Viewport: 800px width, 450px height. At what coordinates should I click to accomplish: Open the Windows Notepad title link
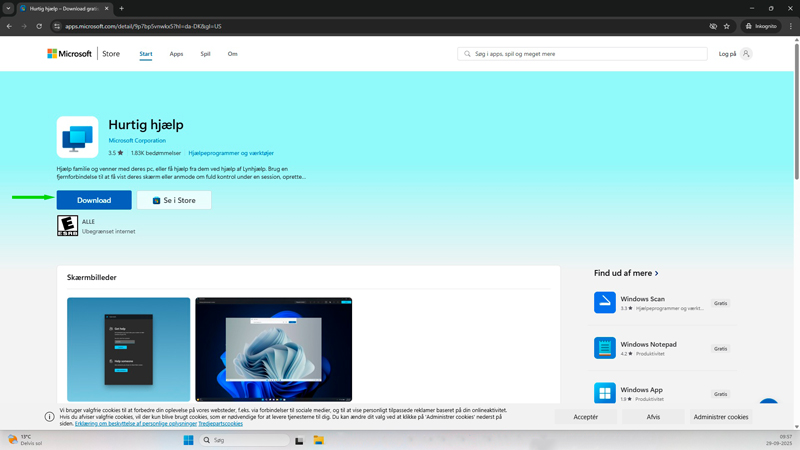648,344
